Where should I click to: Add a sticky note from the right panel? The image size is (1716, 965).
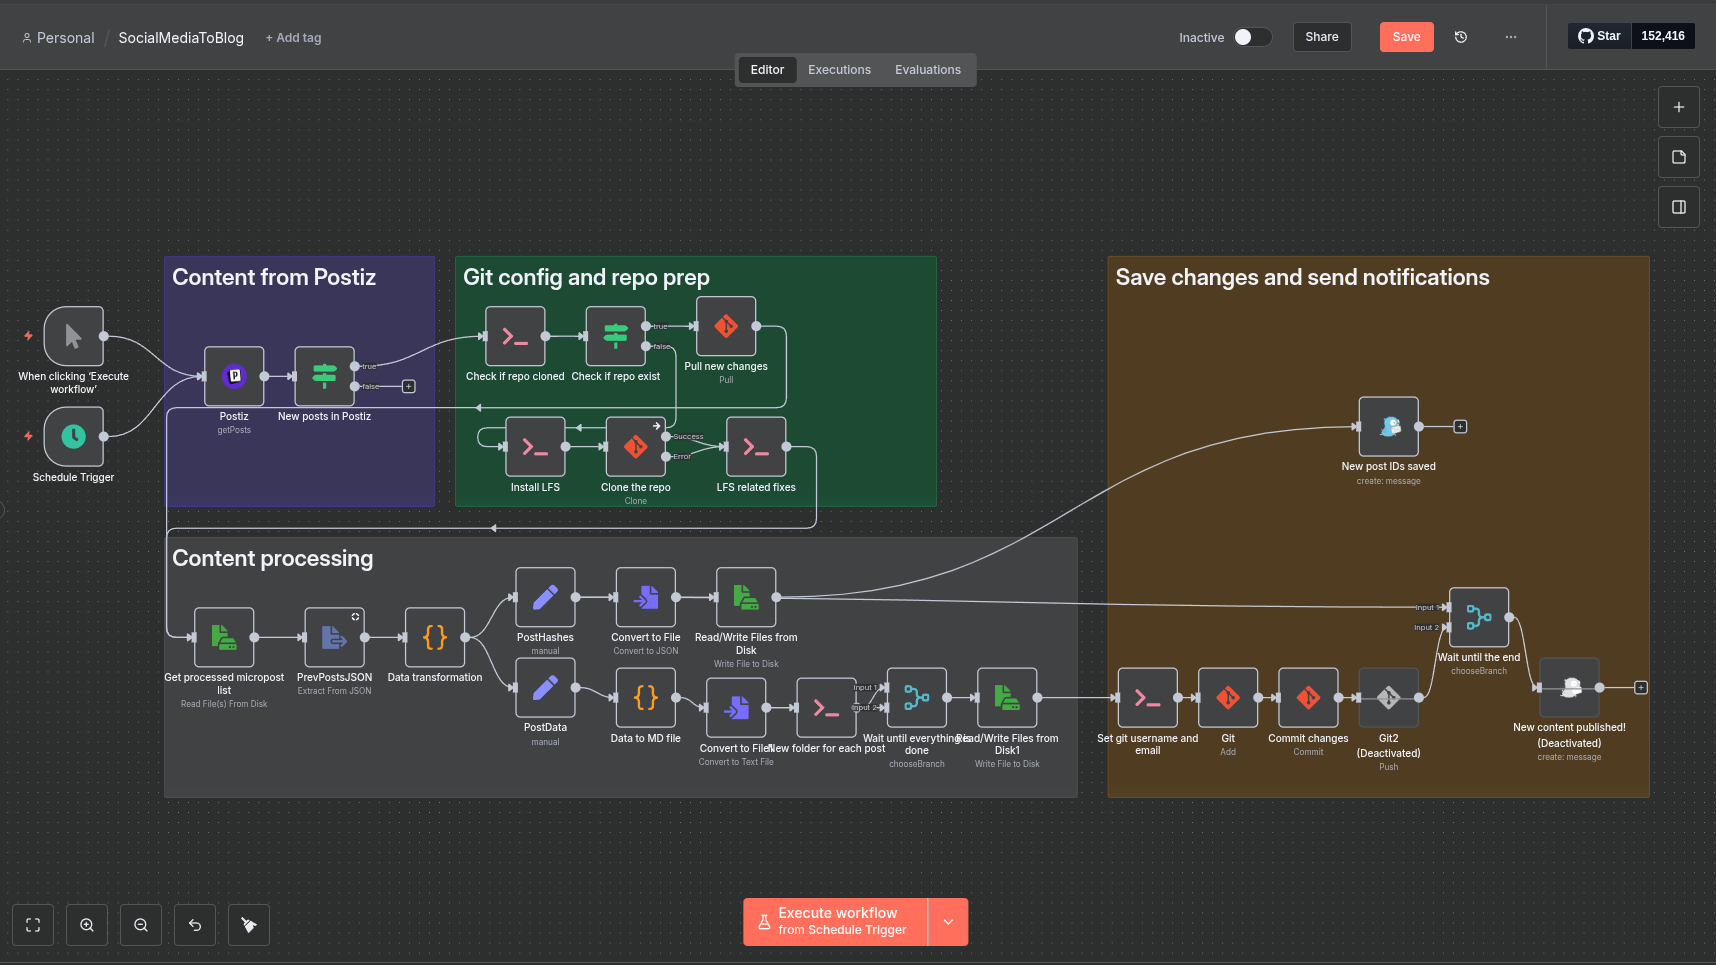1679,157
